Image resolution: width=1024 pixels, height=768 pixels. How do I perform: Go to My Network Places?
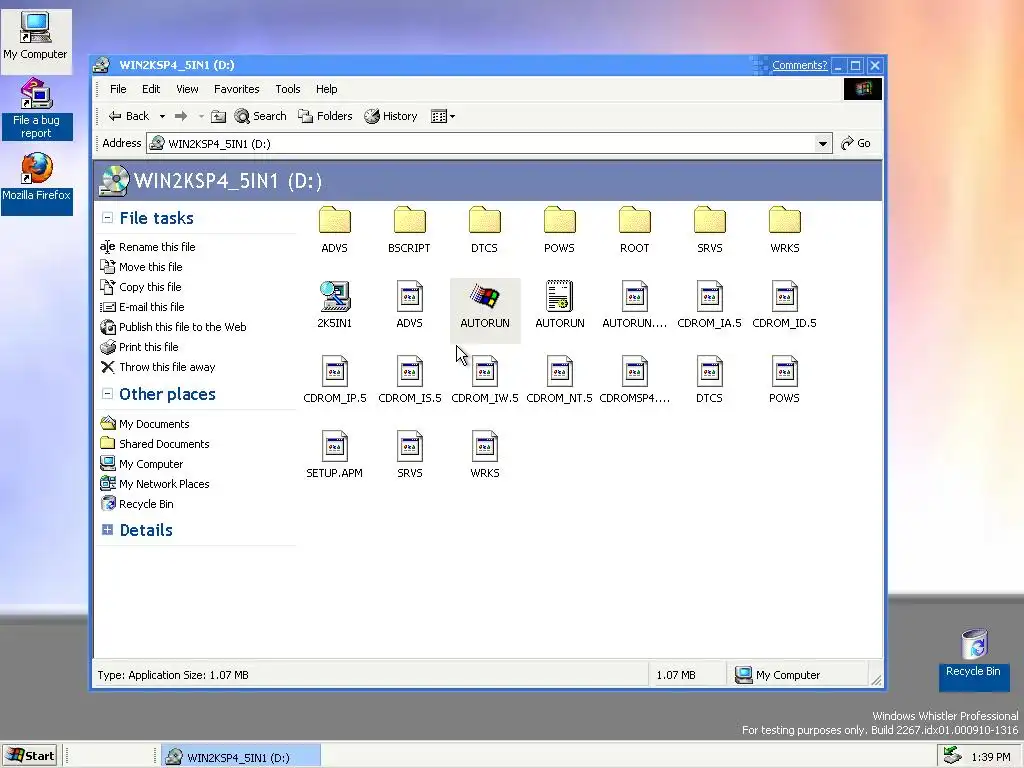coord(155,484)
